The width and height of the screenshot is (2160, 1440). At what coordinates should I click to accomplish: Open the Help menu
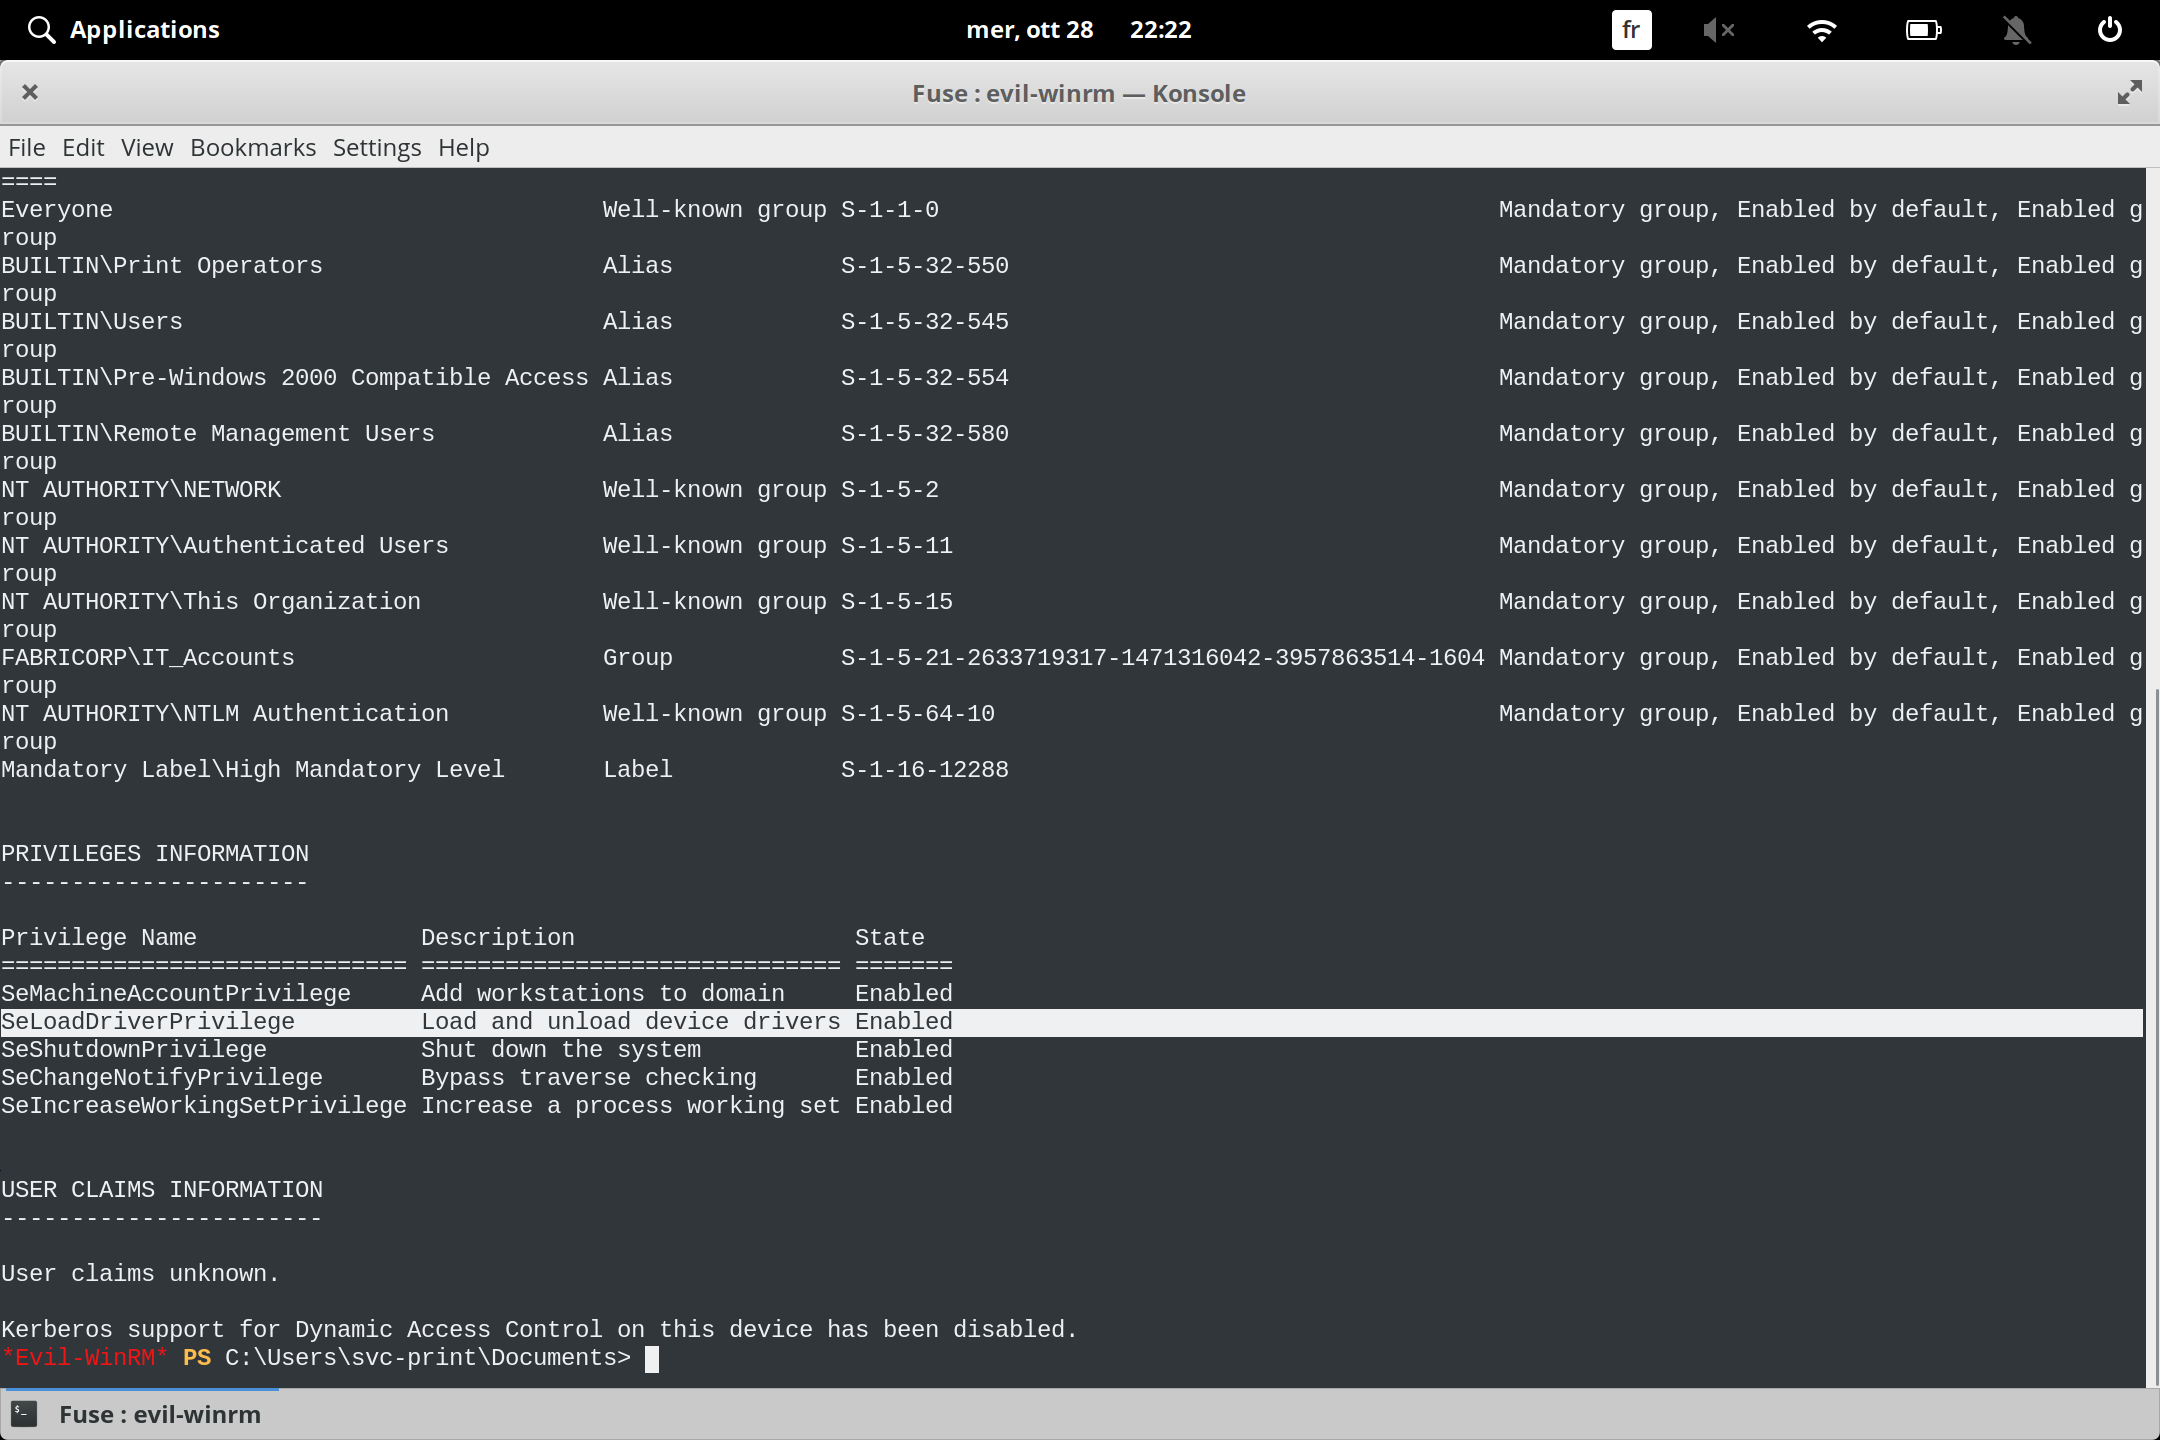(462, 147)
